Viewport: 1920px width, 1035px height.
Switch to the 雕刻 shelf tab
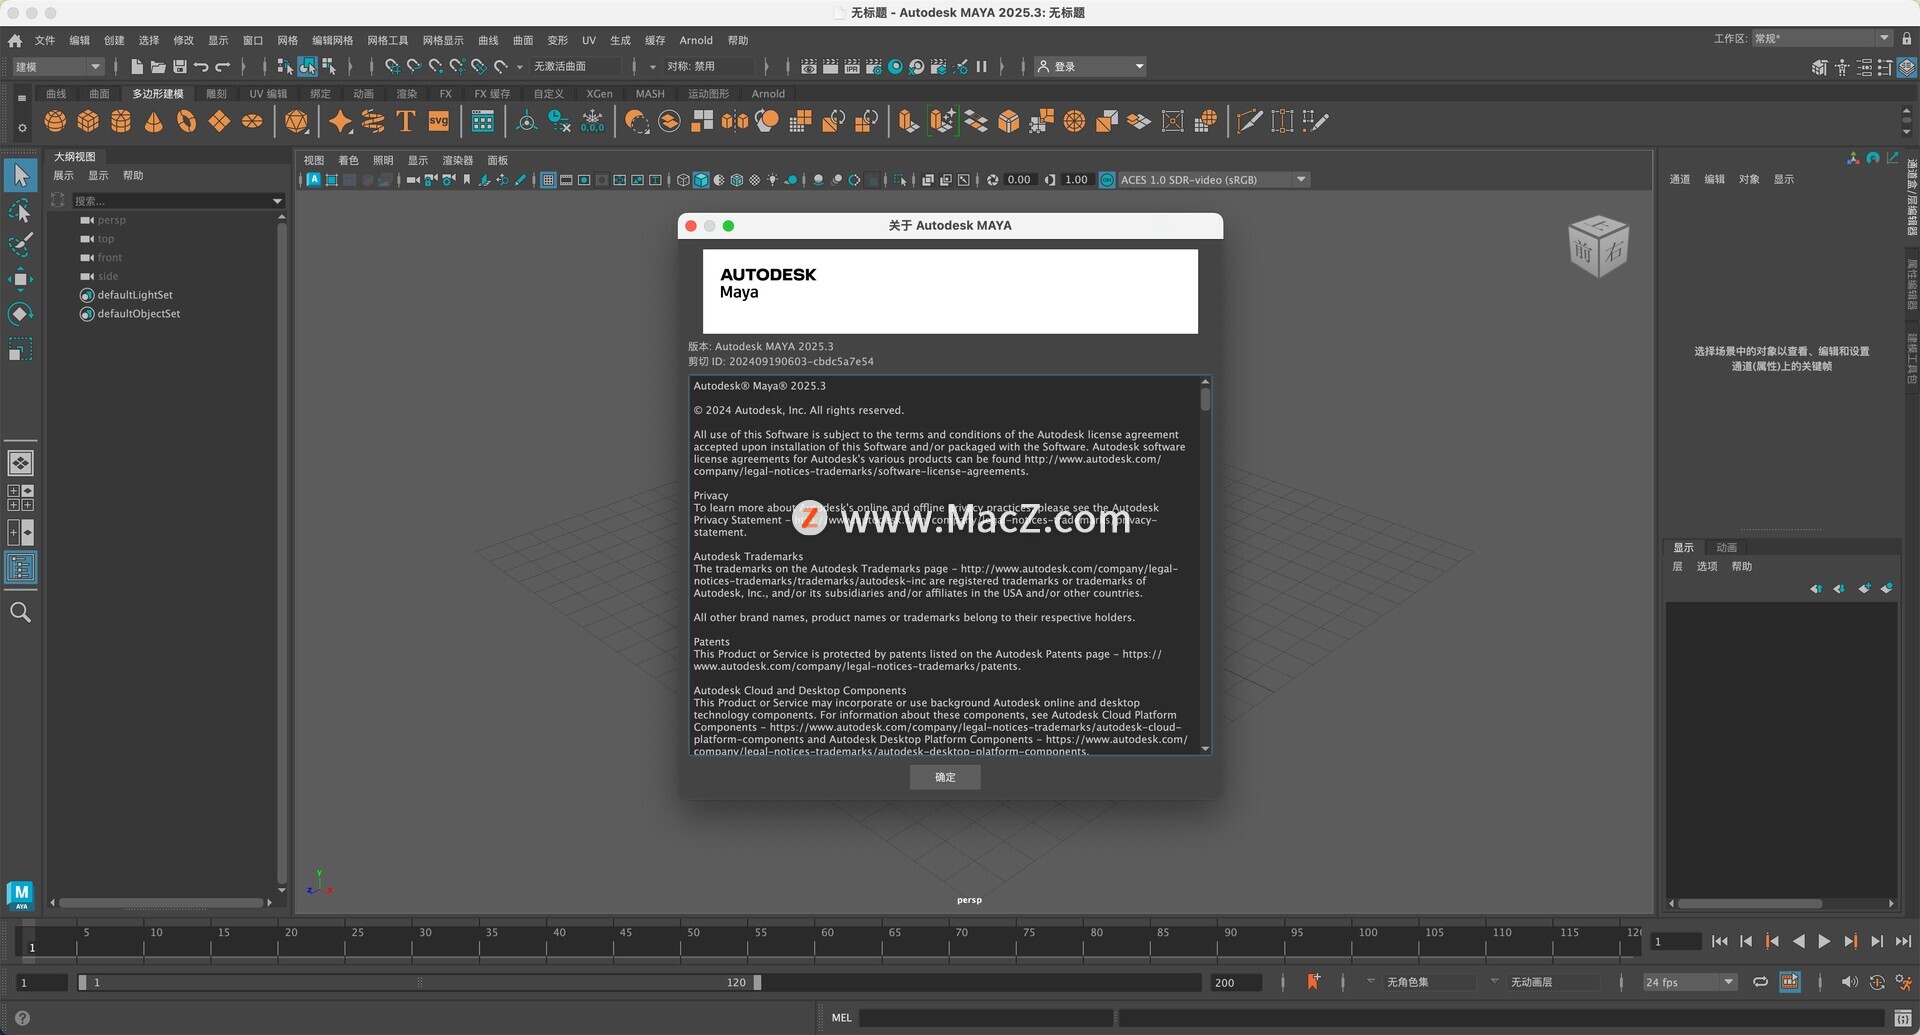point(216,94)
